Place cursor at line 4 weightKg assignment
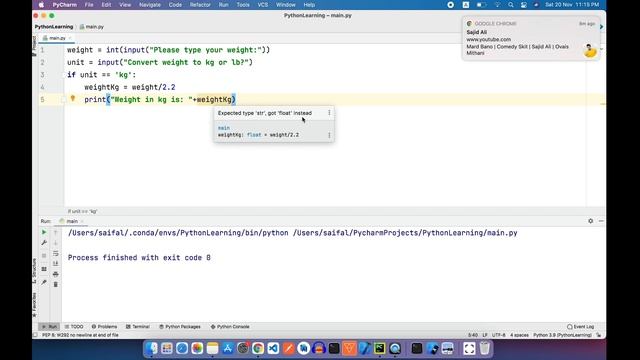 tap(129, 87)
